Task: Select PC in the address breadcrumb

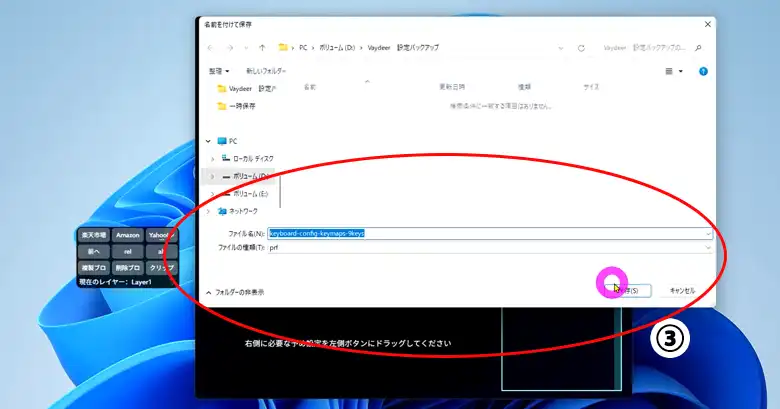Action: point(303,48)
